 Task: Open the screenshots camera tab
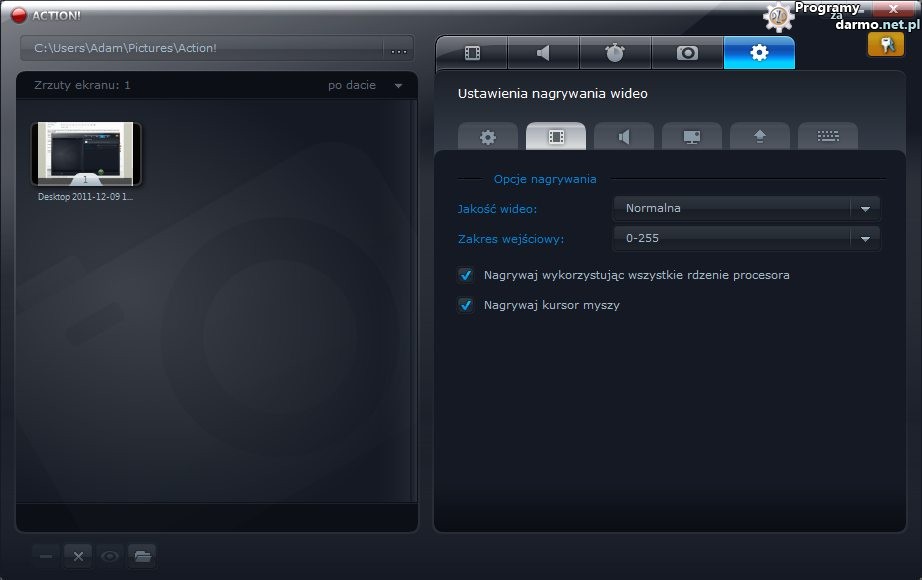[688, 53]
